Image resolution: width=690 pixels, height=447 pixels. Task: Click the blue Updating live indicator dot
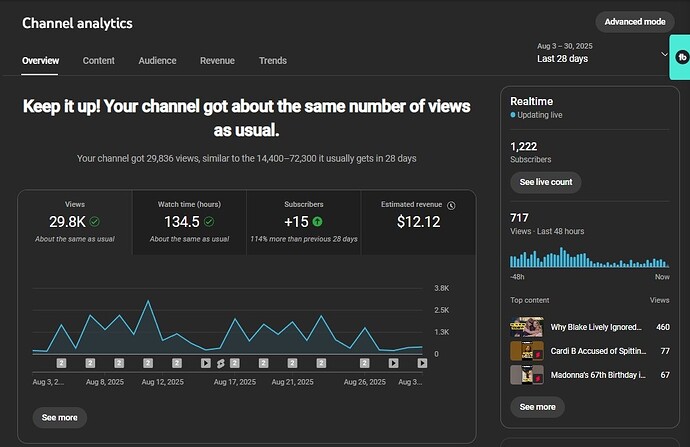coord(514,116)
